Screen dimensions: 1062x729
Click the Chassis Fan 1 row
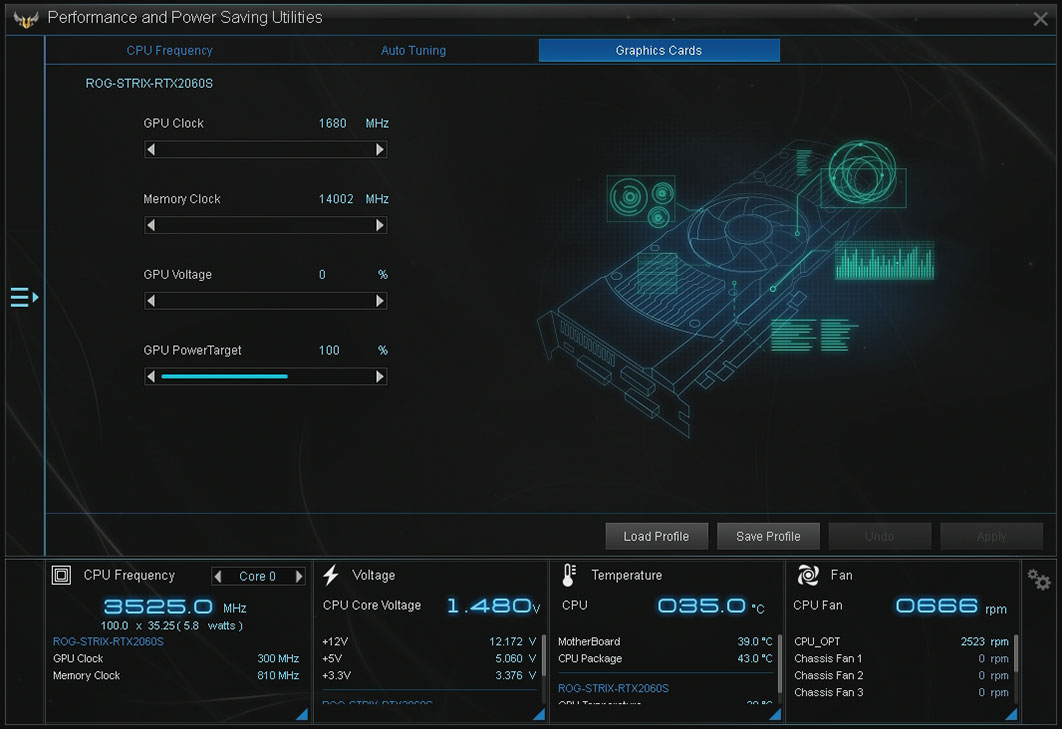coord(901,659)
